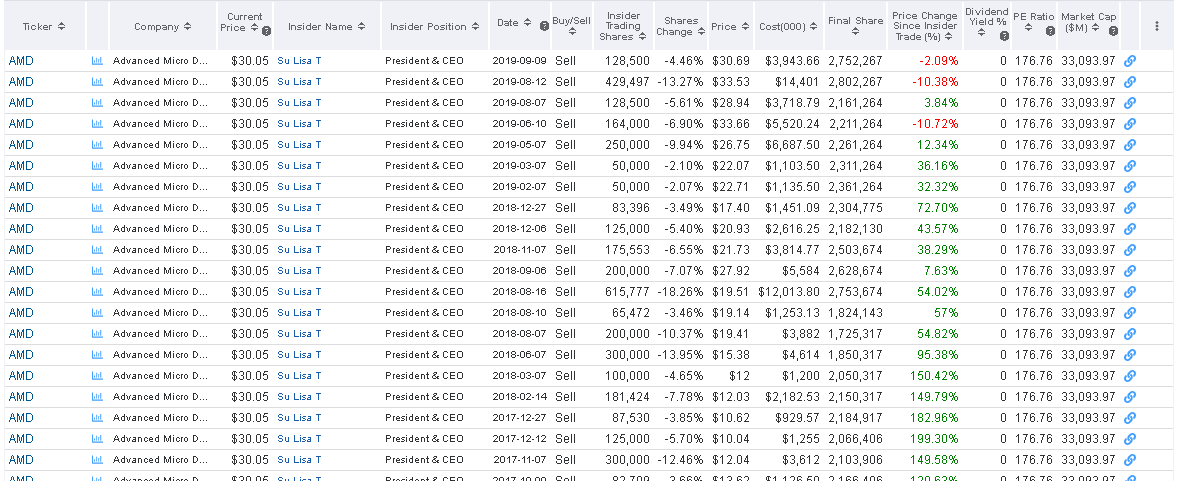1195x481 pixels.
Task: Open the three-dot table options menu
Action: (x=1157, y=26)
